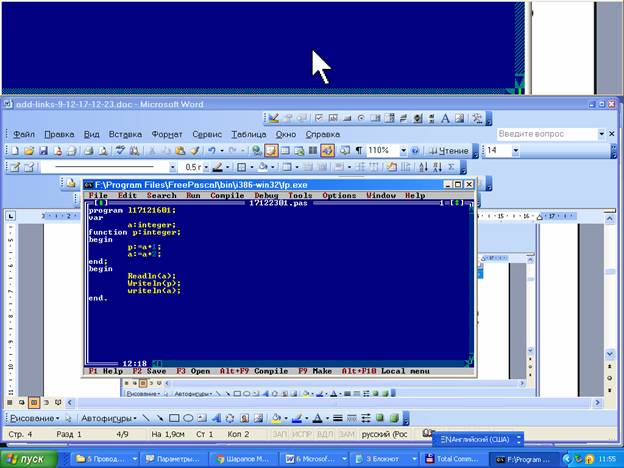Screen dimensions: 624x468
Task: Click the Insert Hyperlink globe icon
Action: click(257, 151)
